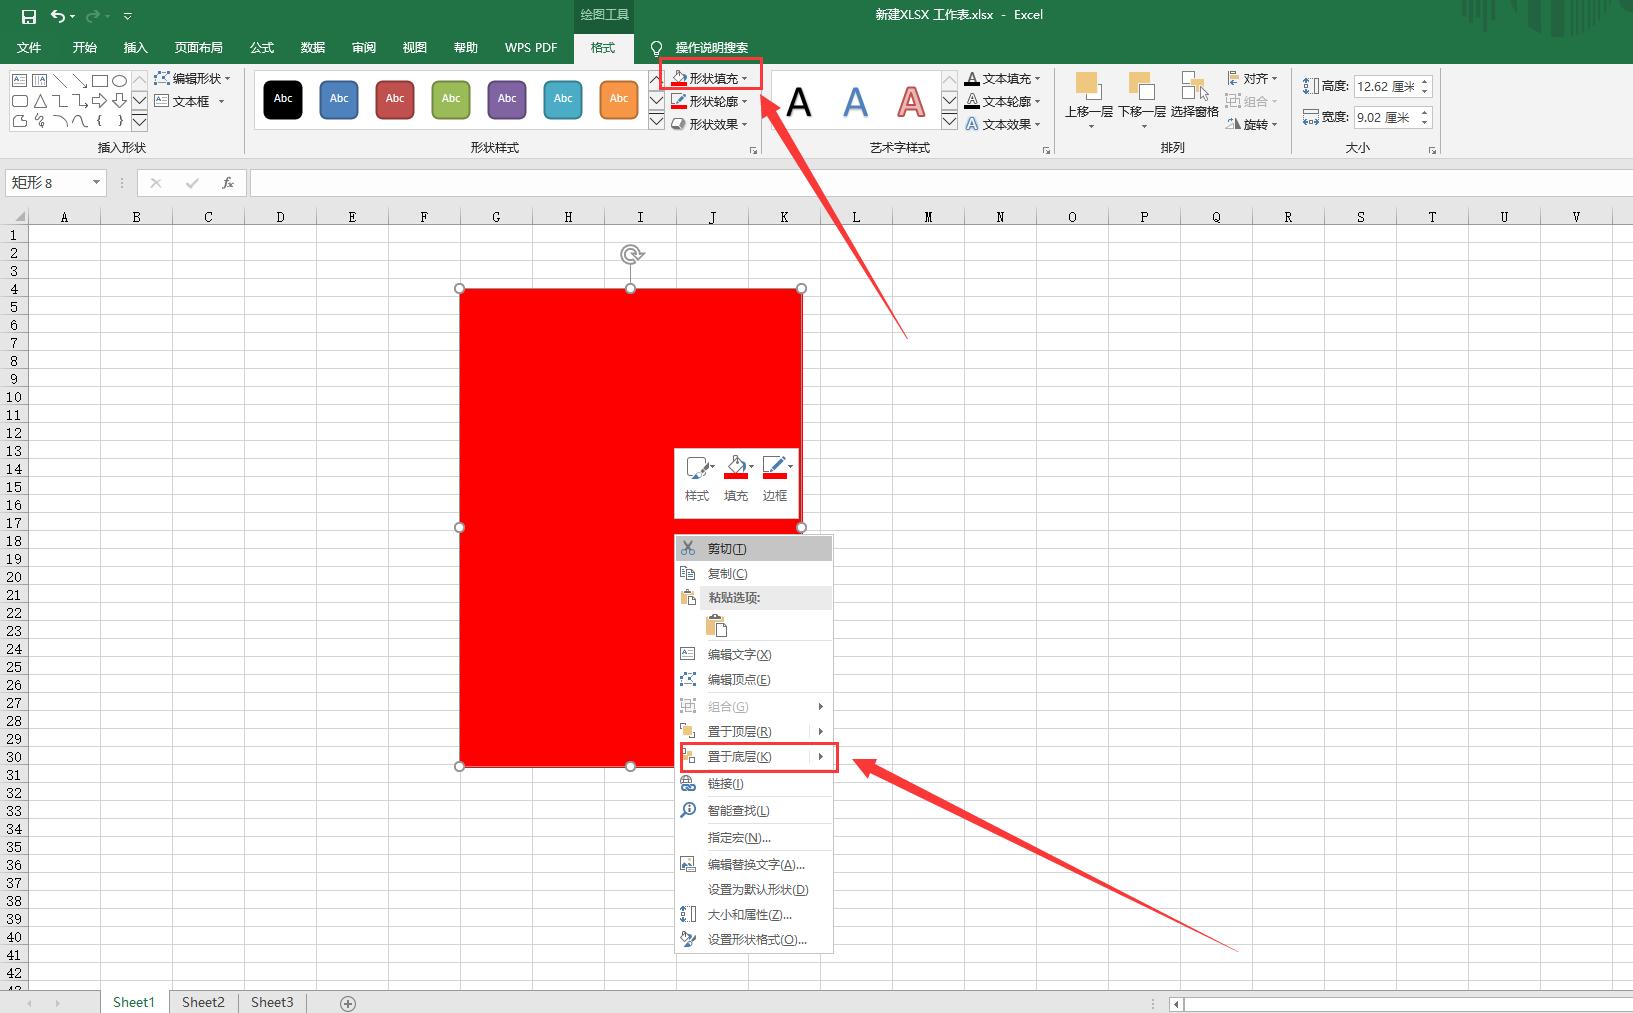Click the Fill (填充) mini toolbar icon

736,478
